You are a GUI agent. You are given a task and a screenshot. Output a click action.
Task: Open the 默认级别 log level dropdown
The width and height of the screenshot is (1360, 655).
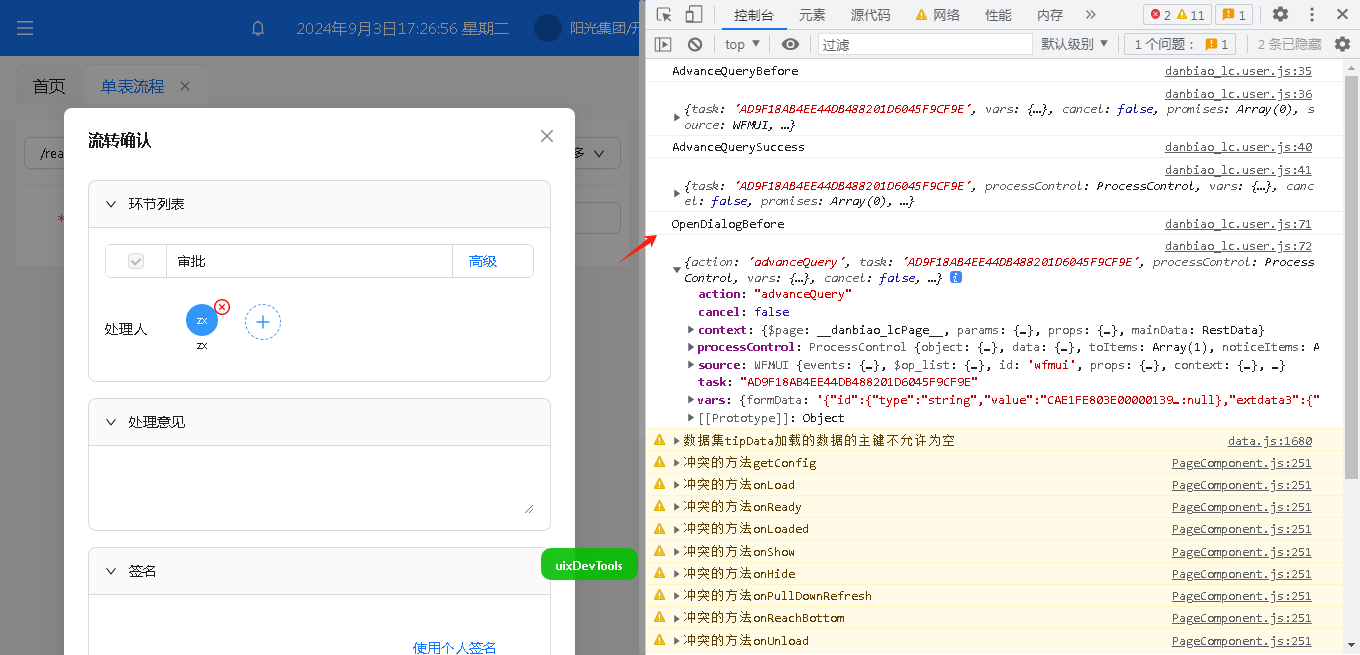(x=1075, y=44)
